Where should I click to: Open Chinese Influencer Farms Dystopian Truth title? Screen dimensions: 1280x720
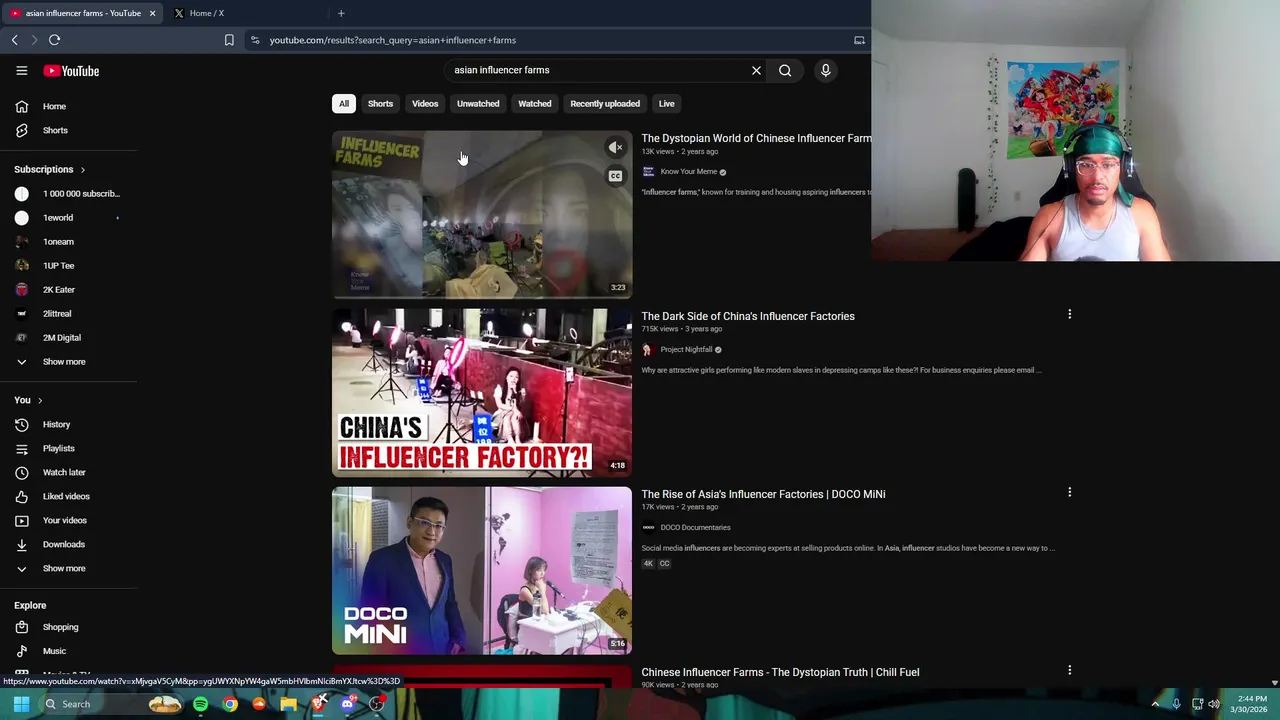pos(780,672)
